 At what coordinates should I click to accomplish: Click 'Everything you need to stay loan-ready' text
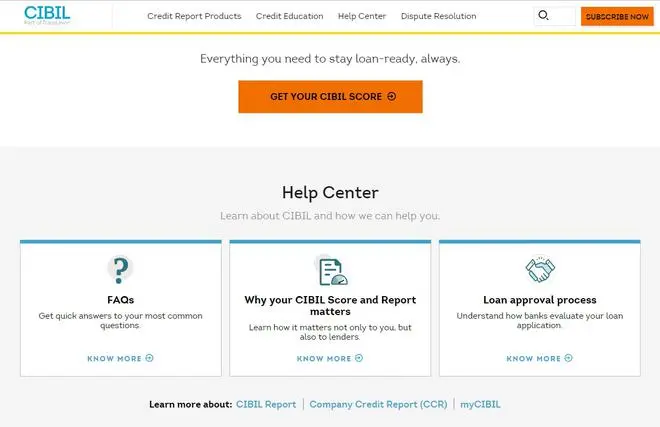(x=330, y=59)
